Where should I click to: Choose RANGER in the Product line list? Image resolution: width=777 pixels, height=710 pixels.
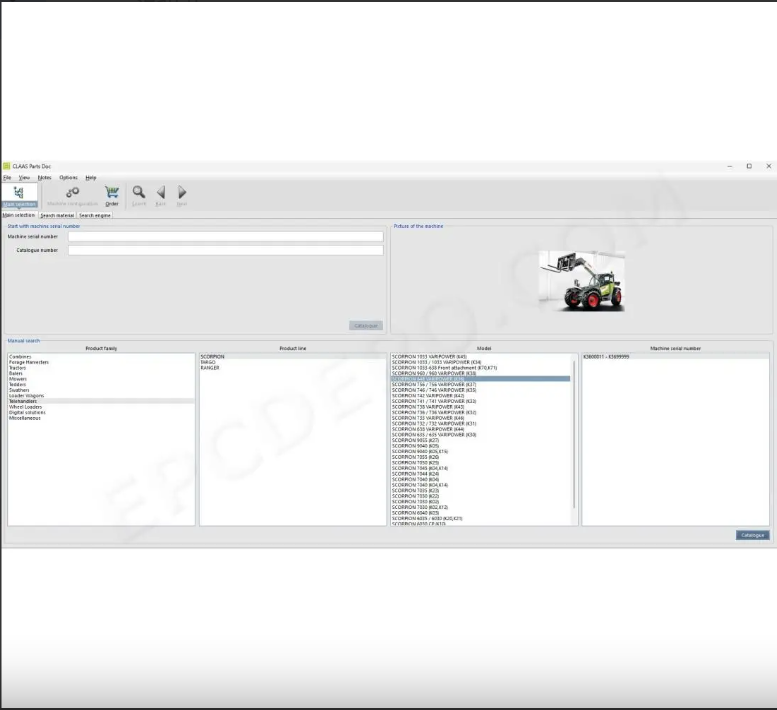(210, 368)
